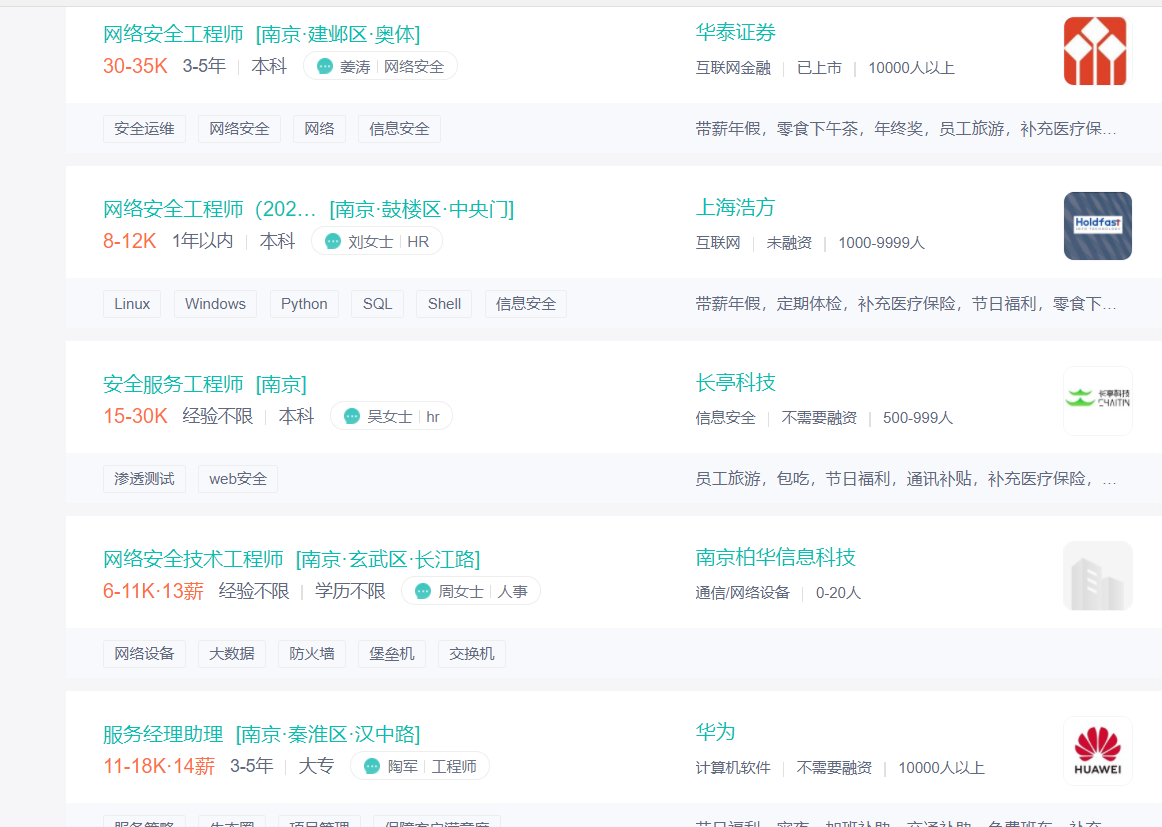Open 网络安全工程师 job in 建邺区·奥体

pos(261,34)
